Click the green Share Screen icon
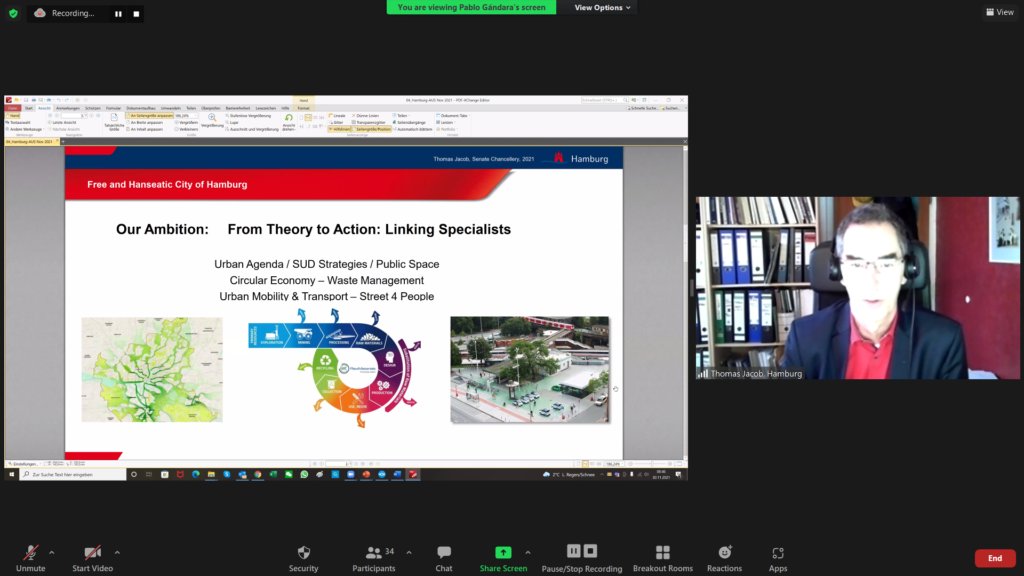The image size is (1024, 576). click(x=503, y=552)
